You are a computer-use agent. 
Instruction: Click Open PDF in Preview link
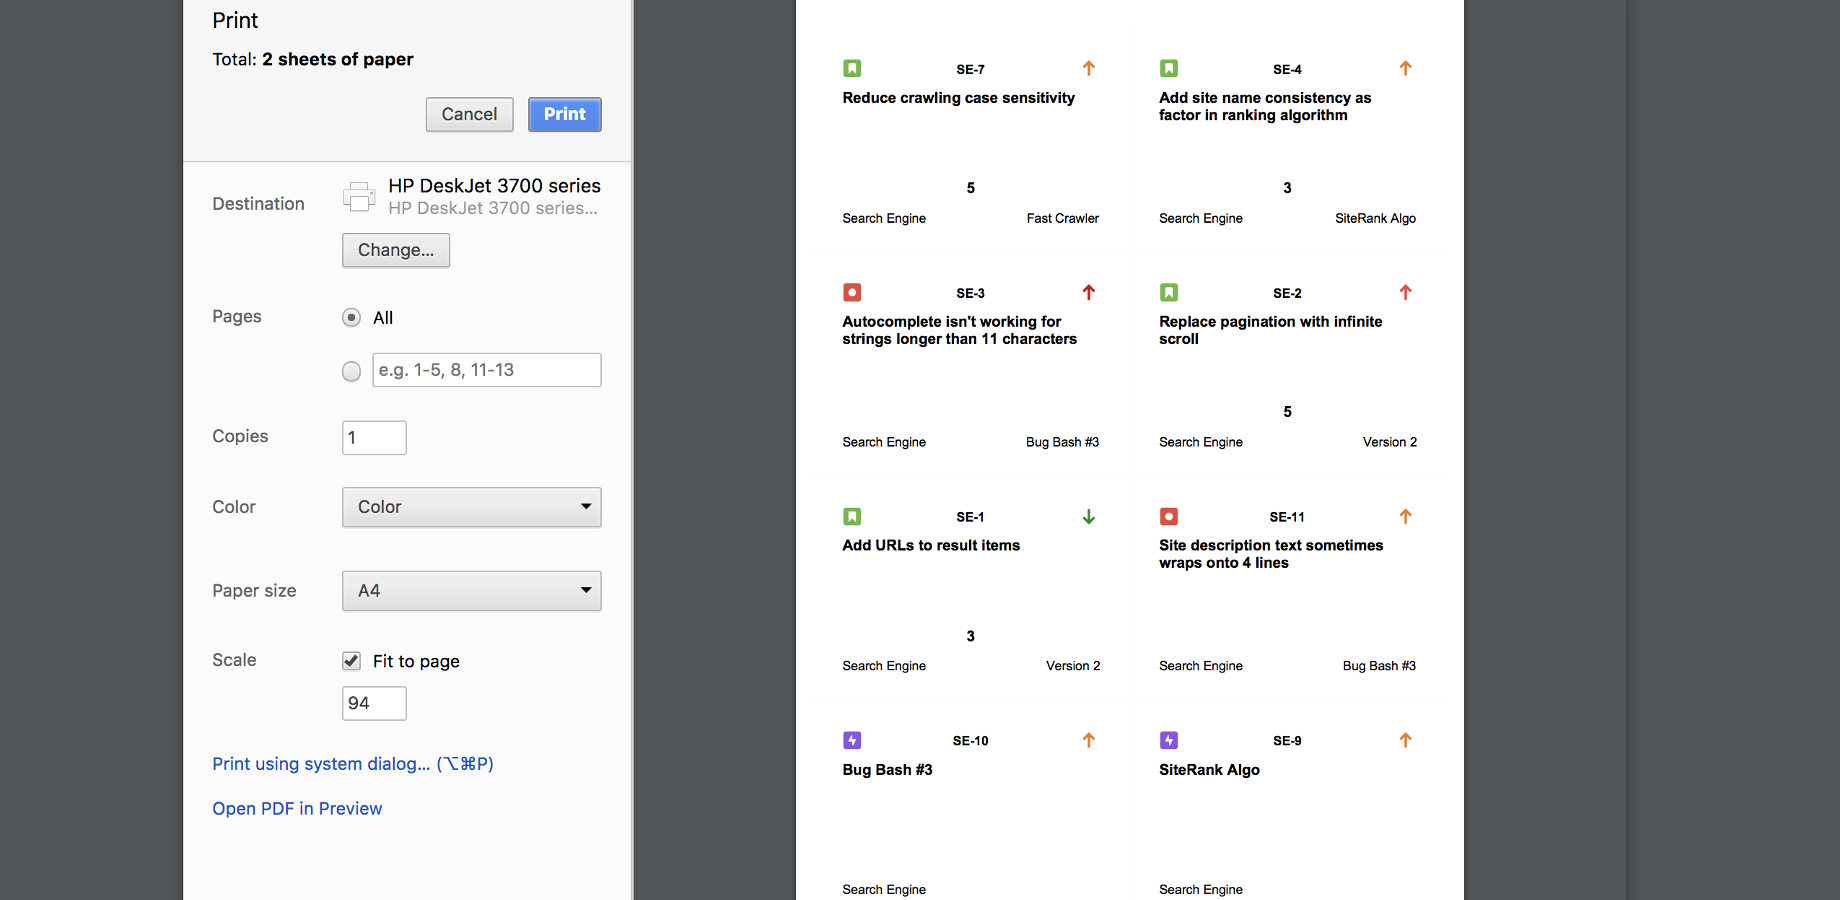[x=297, y=809]
